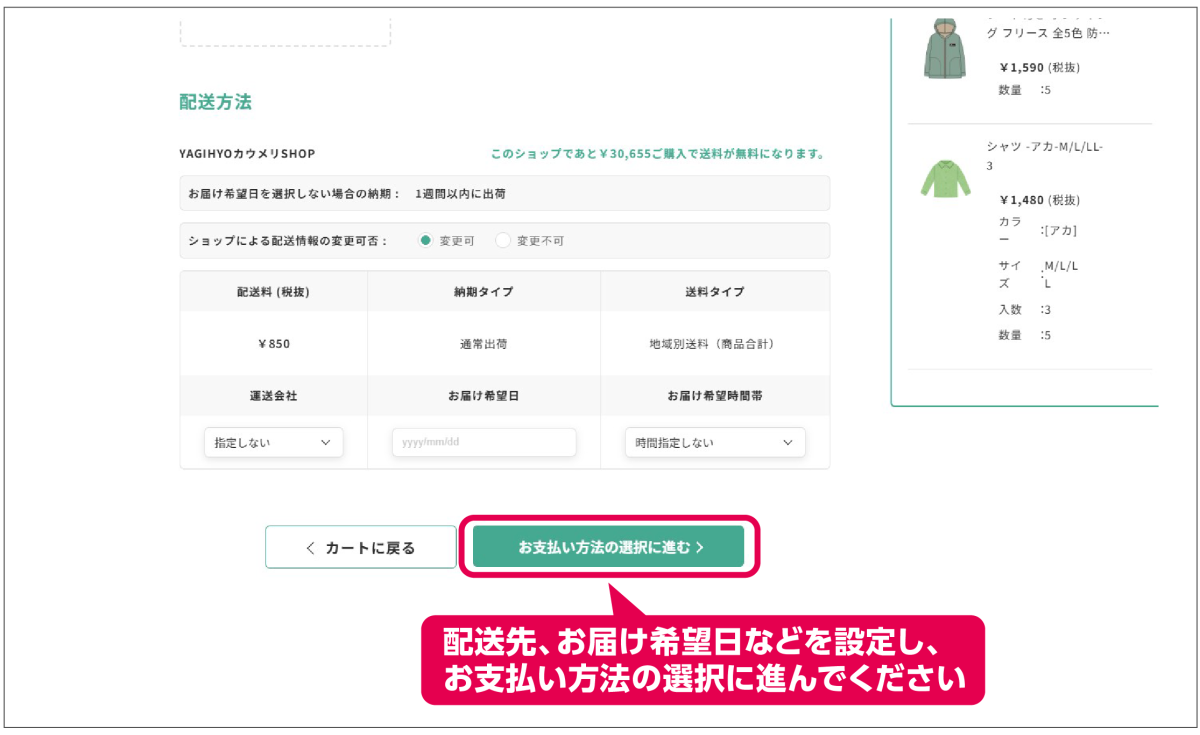Screen dimensions: 1200x735
Task: Expand the 時間指定しない time slot dropdown
Action: tap(715, 443)
